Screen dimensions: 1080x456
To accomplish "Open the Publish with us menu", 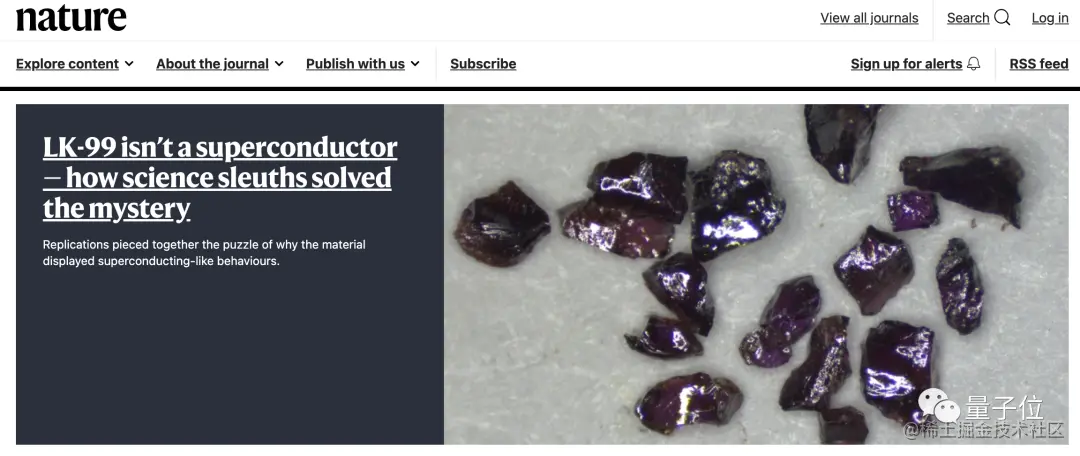I will click(x=363, y=63).
